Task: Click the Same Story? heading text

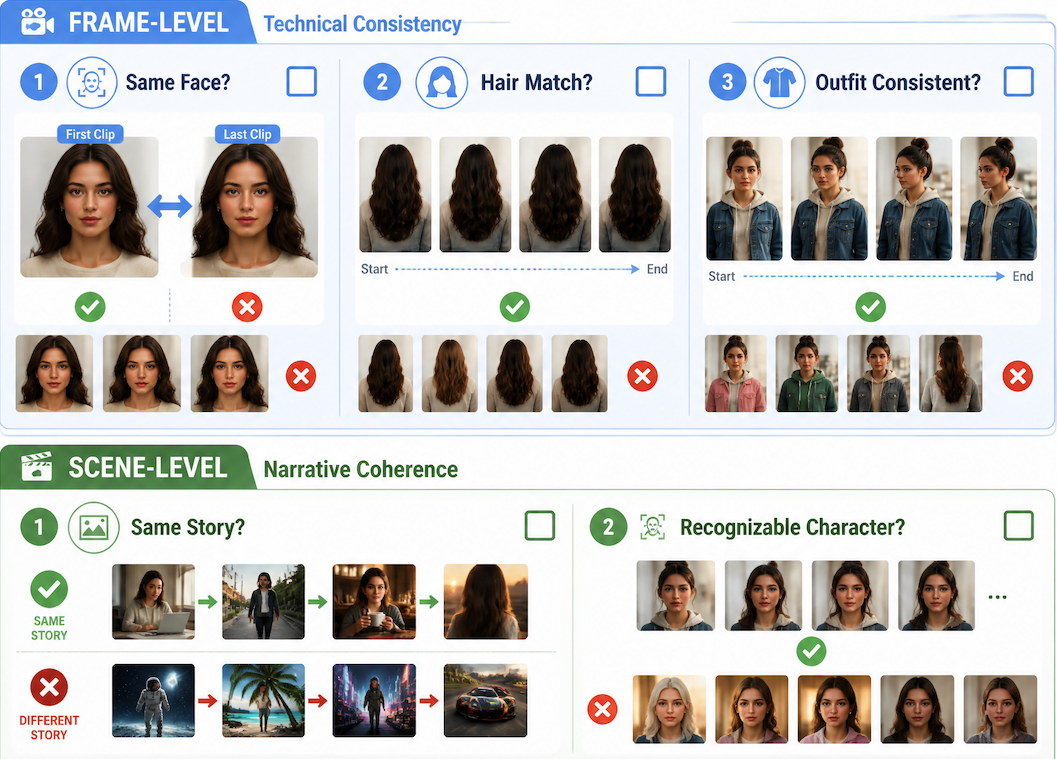Action: tap(188, 527)
